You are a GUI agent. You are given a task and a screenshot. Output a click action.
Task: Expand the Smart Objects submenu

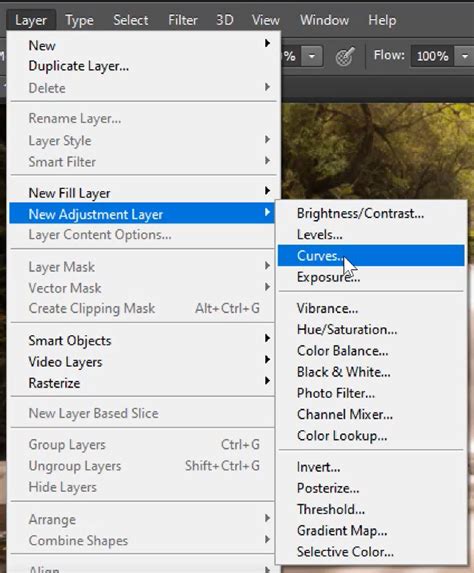[x=142, y=341]
